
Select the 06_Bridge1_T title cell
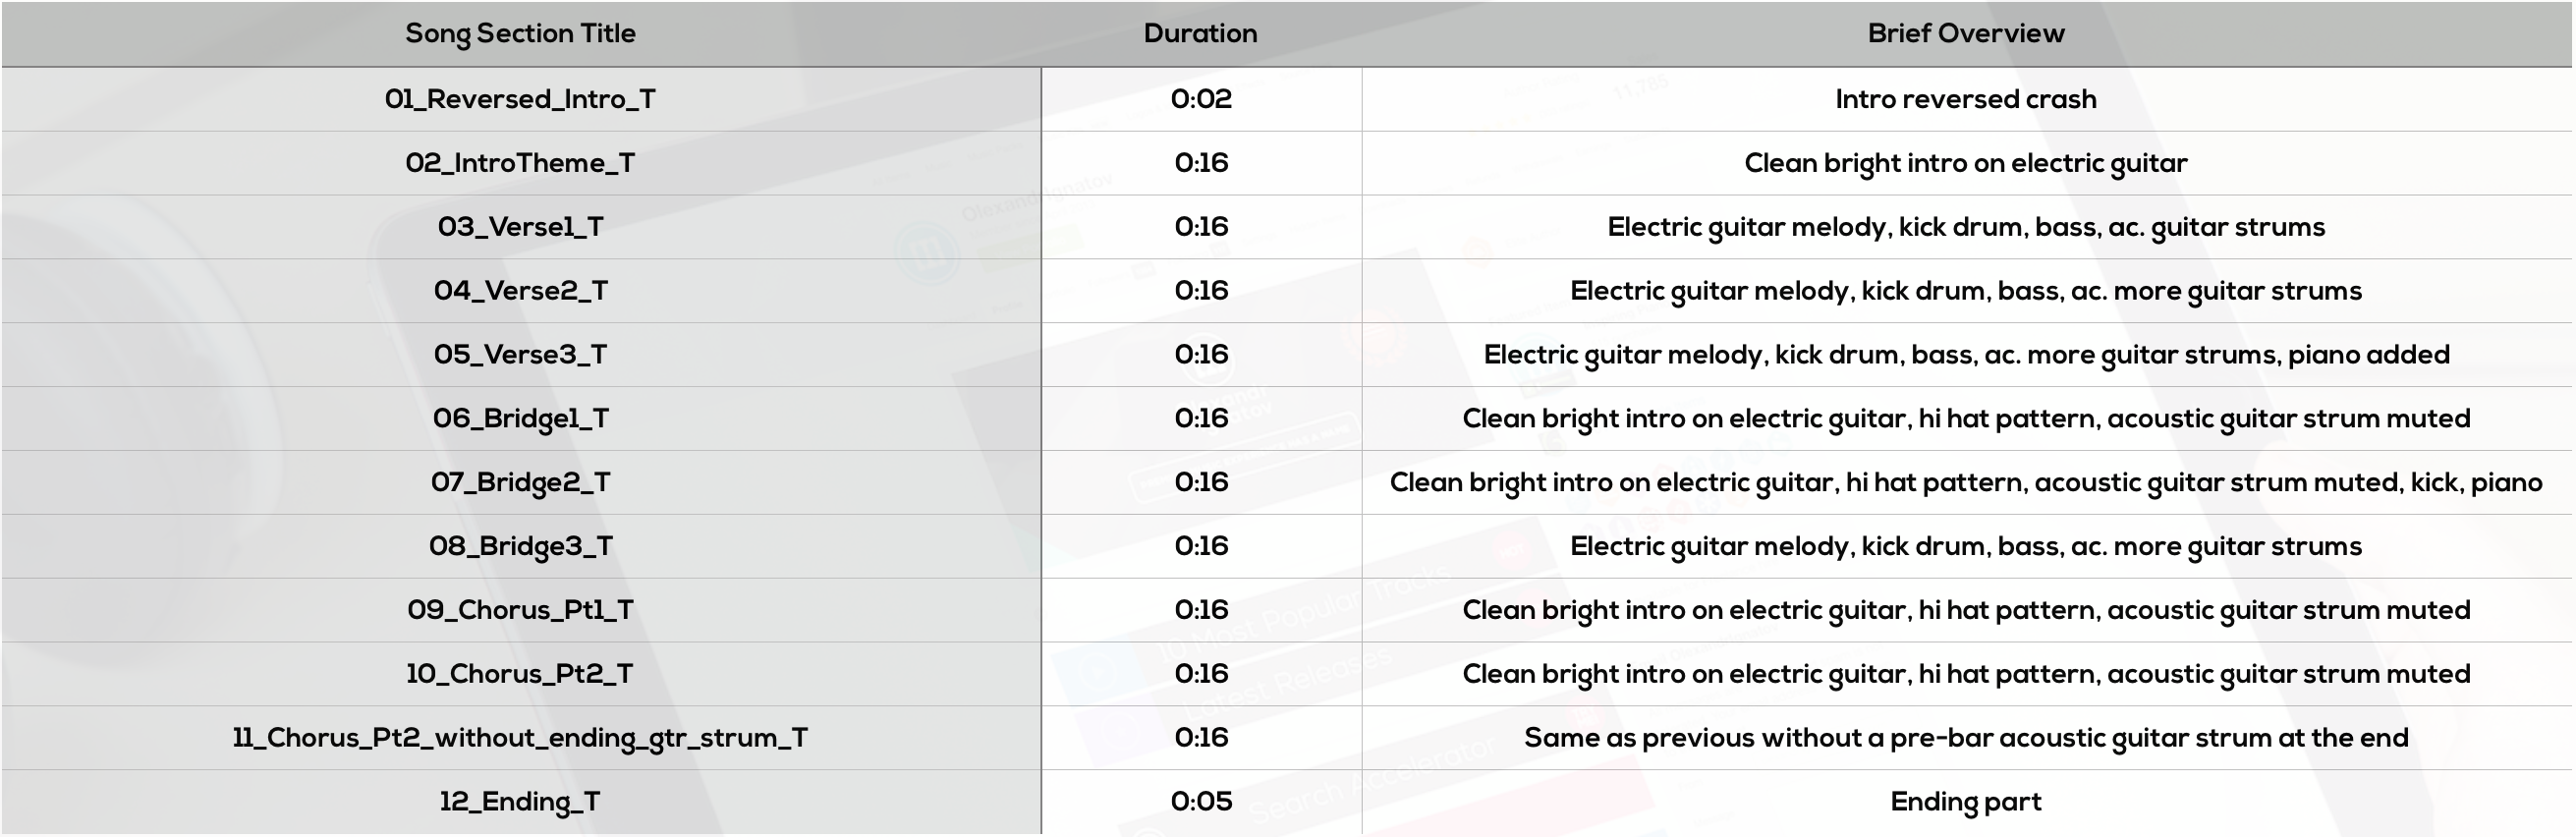(520, 419)
